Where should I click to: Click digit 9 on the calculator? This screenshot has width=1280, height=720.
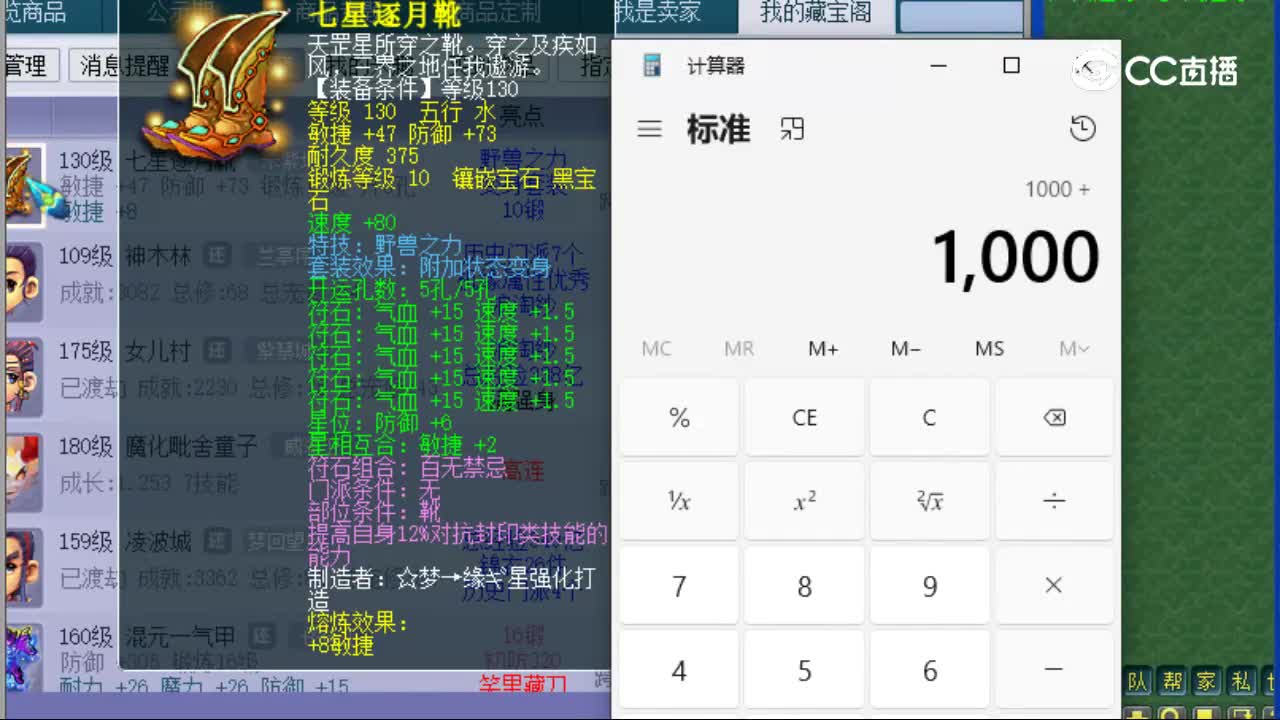pos(929,586)
